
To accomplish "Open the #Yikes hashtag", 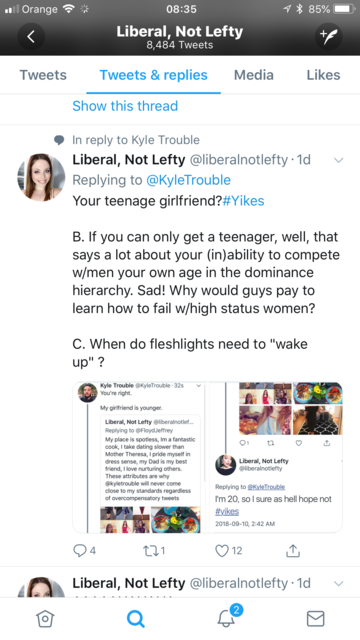I will 243,201.
